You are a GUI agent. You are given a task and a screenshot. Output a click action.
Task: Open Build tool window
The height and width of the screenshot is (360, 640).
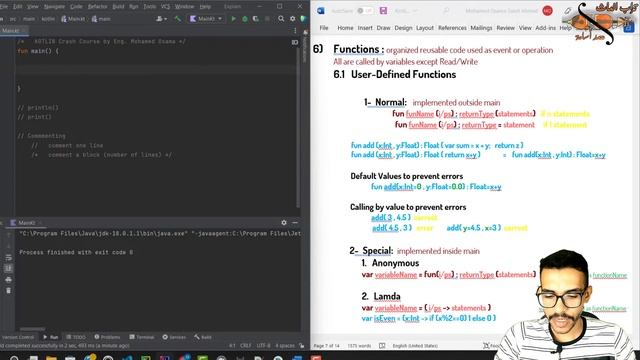point(203,337)
